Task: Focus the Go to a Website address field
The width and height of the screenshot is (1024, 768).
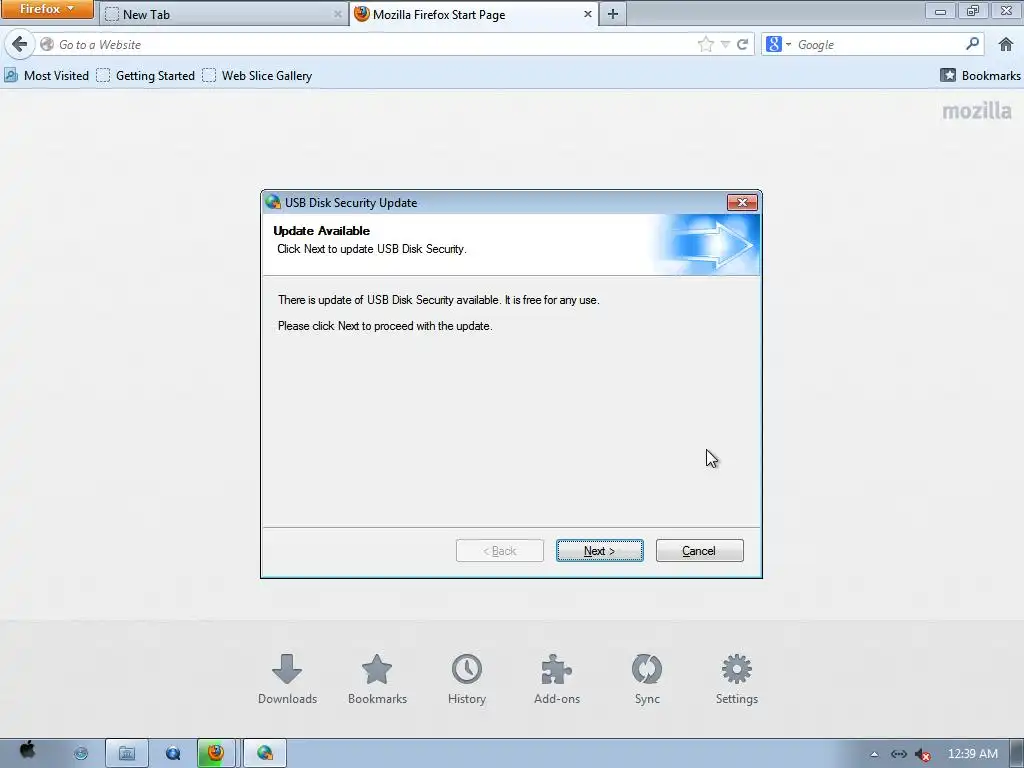Action: pos(366,44)
